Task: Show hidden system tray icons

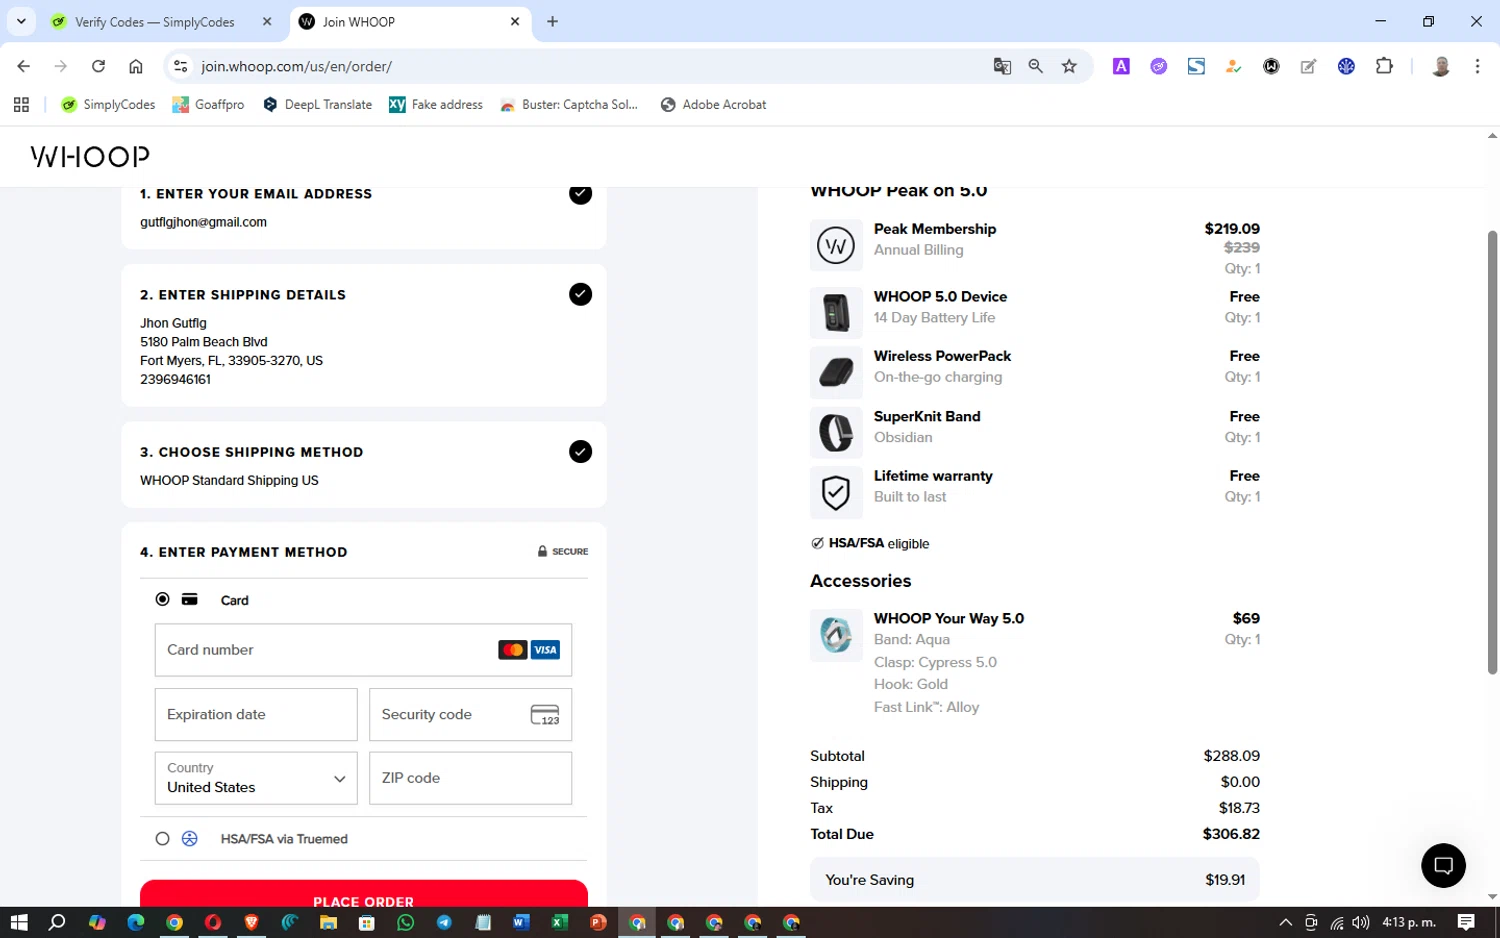Action: 1285,922
